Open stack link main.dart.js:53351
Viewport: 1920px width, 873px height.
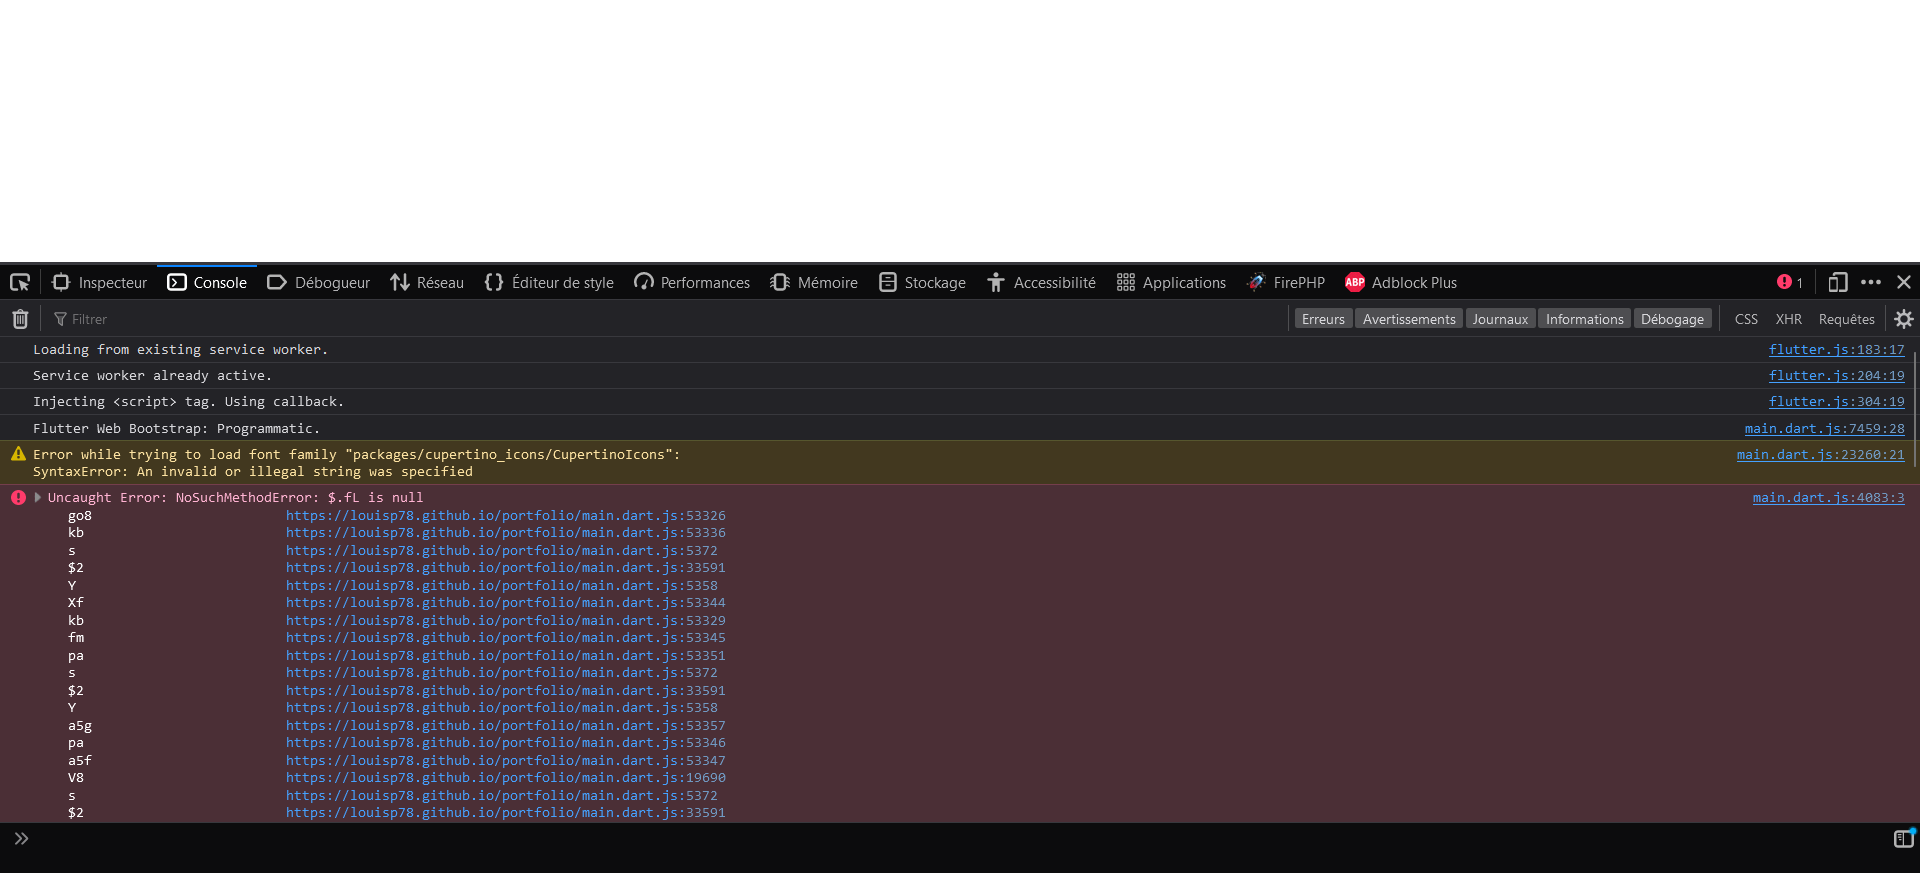[x=506, y=656]
